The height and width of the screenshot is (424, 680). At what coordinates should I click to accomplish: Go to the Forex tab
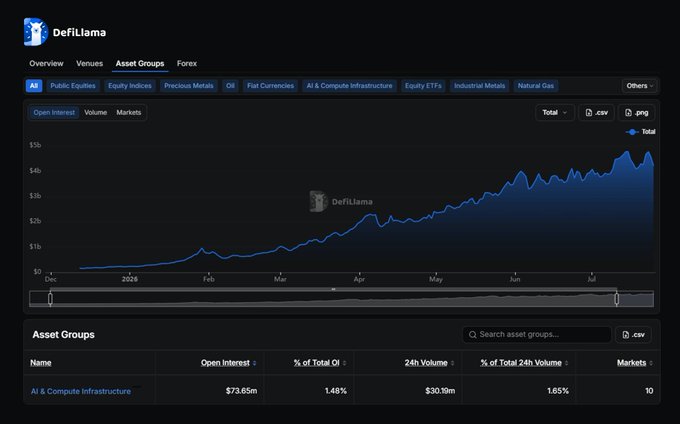(x=186, y=63)
